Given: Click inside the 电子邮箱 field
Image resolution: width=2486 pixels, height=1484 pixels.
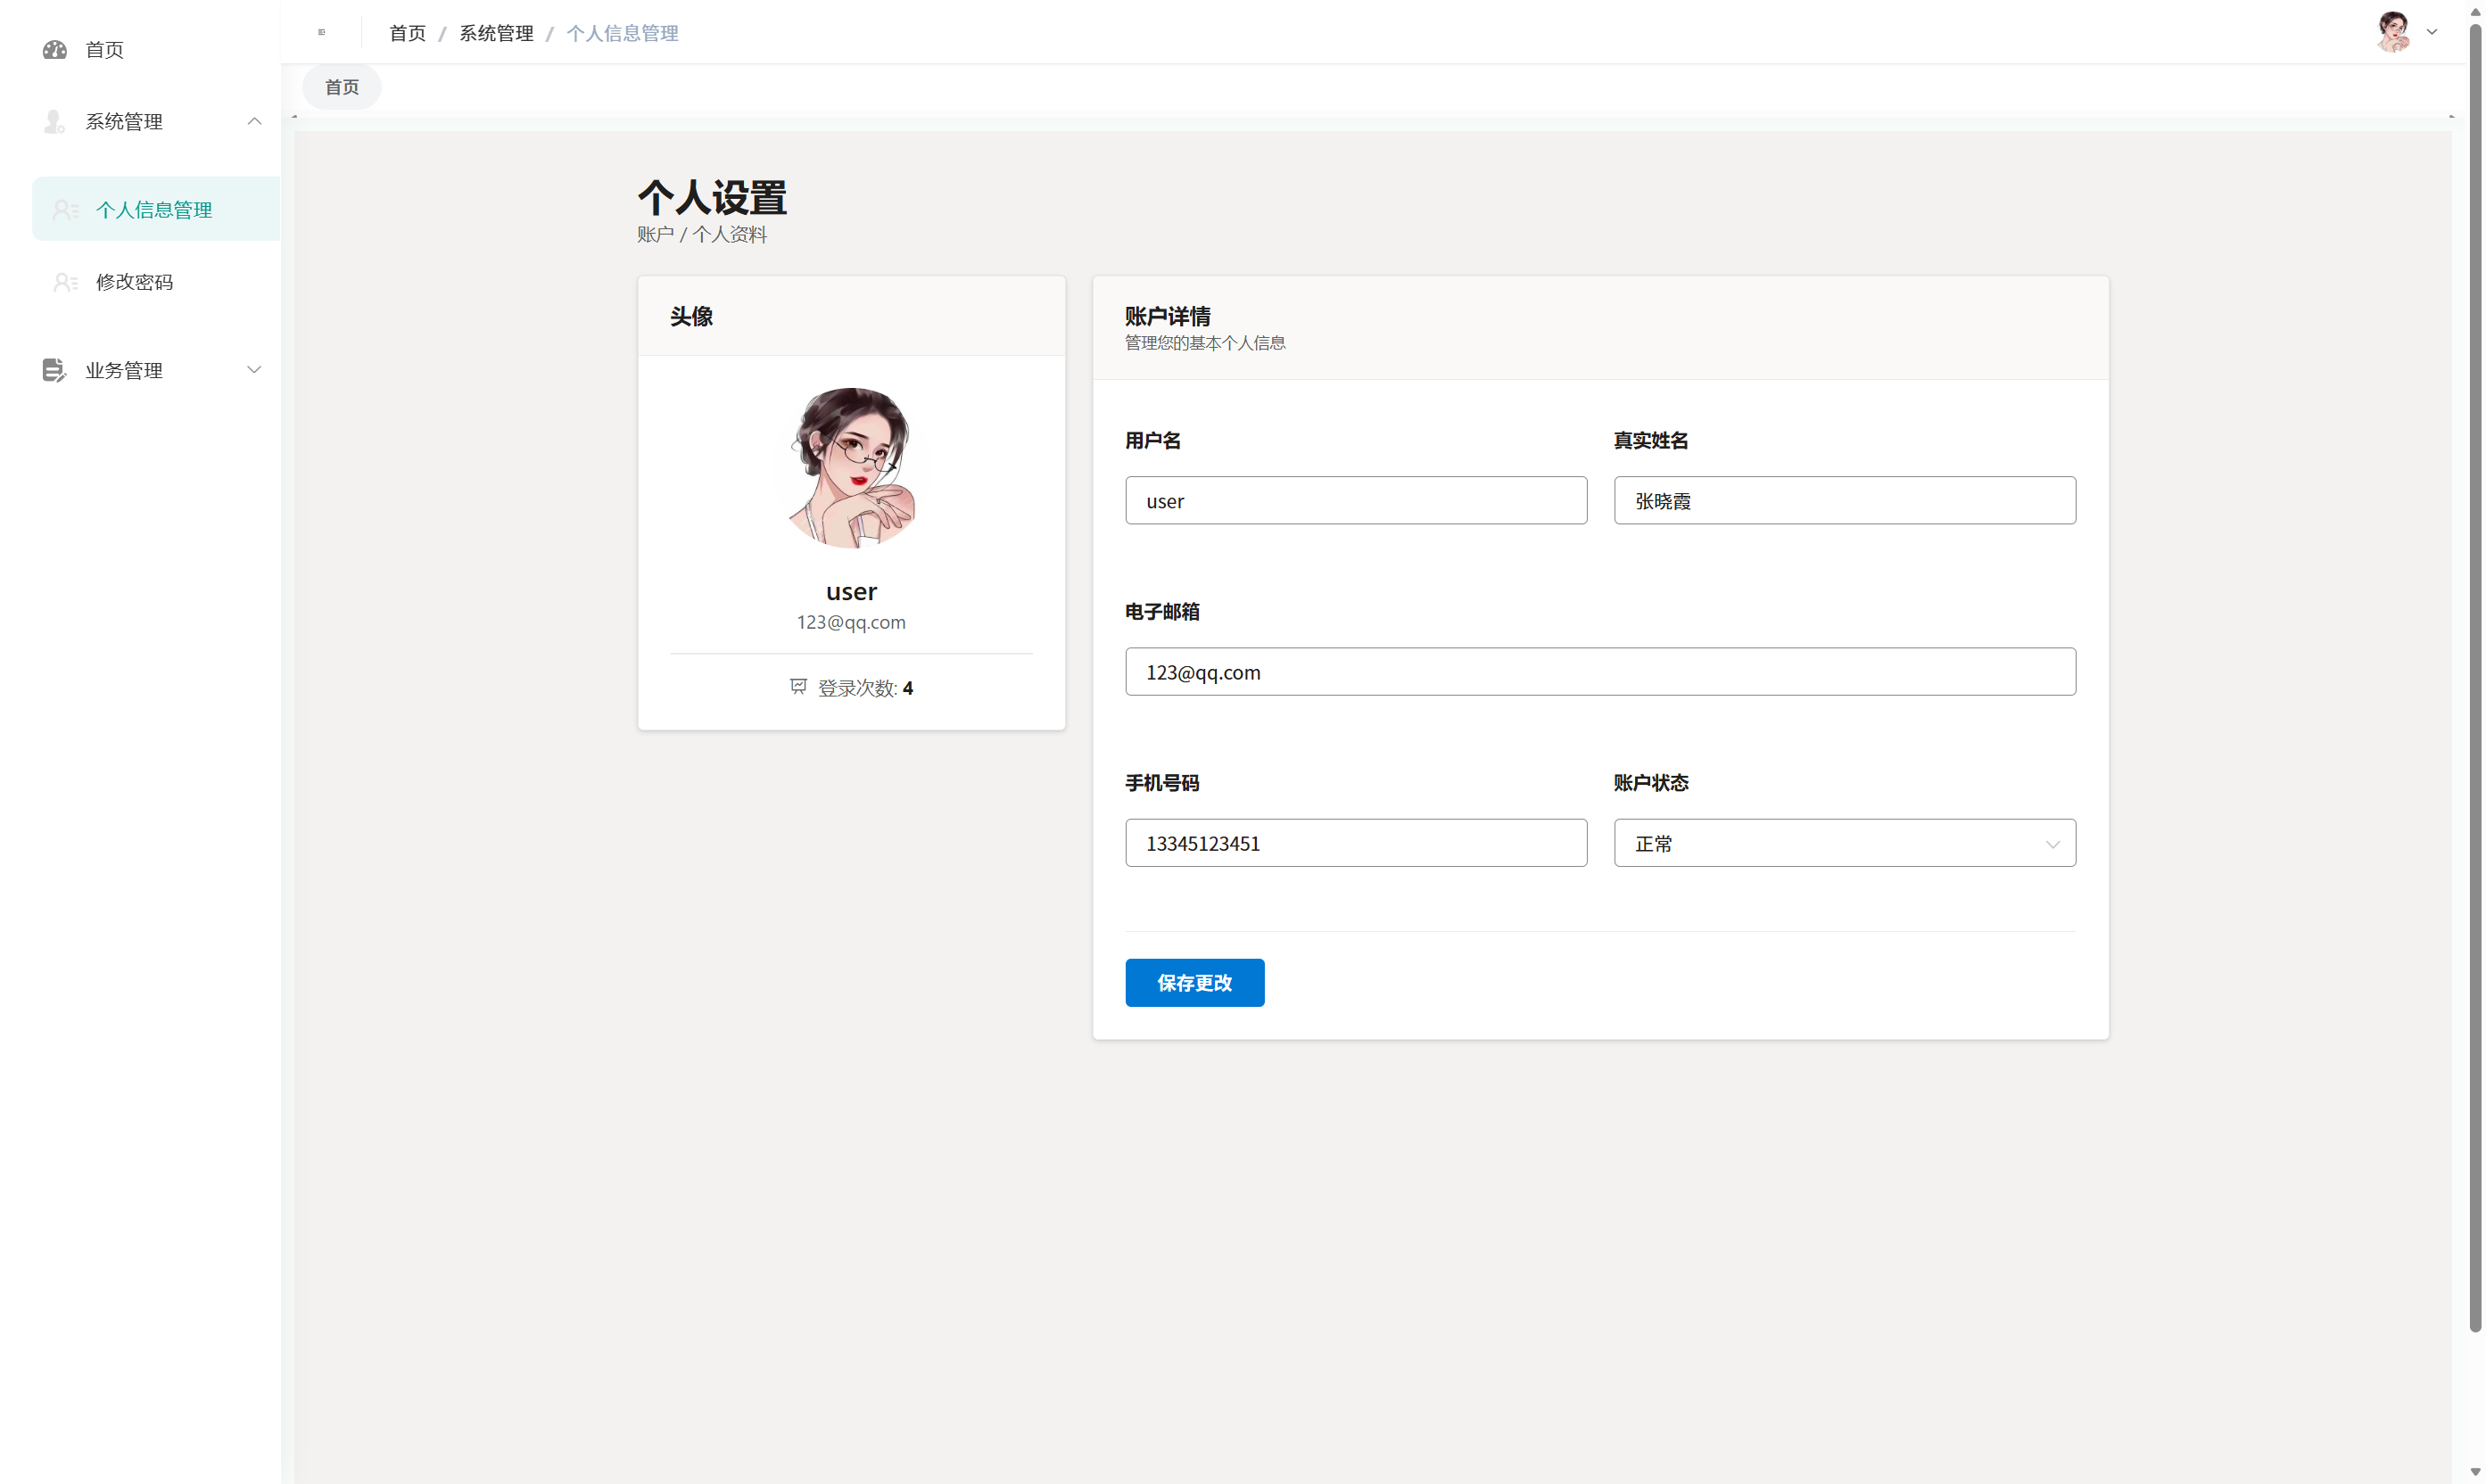Looking at the screenshot, I should point(1600,671).
